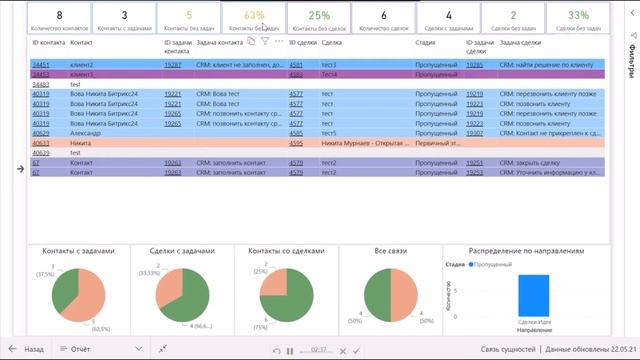The image size is (640, 360).
Task: Click the orange slice in Контакты со сделками pie
Action: [273, 282]
